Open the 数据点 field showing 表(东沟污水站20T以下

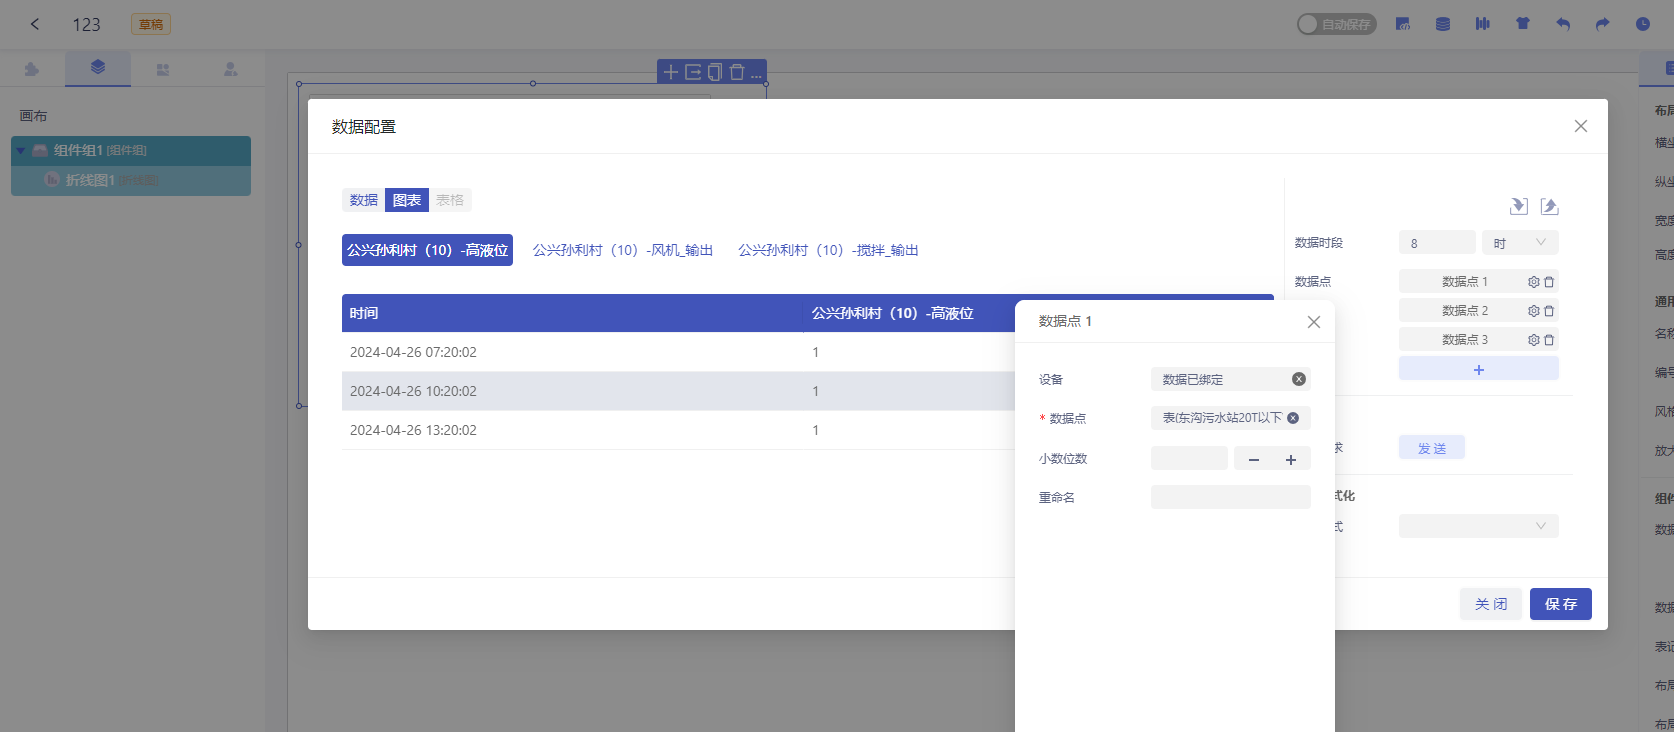tap(1231, 418)
